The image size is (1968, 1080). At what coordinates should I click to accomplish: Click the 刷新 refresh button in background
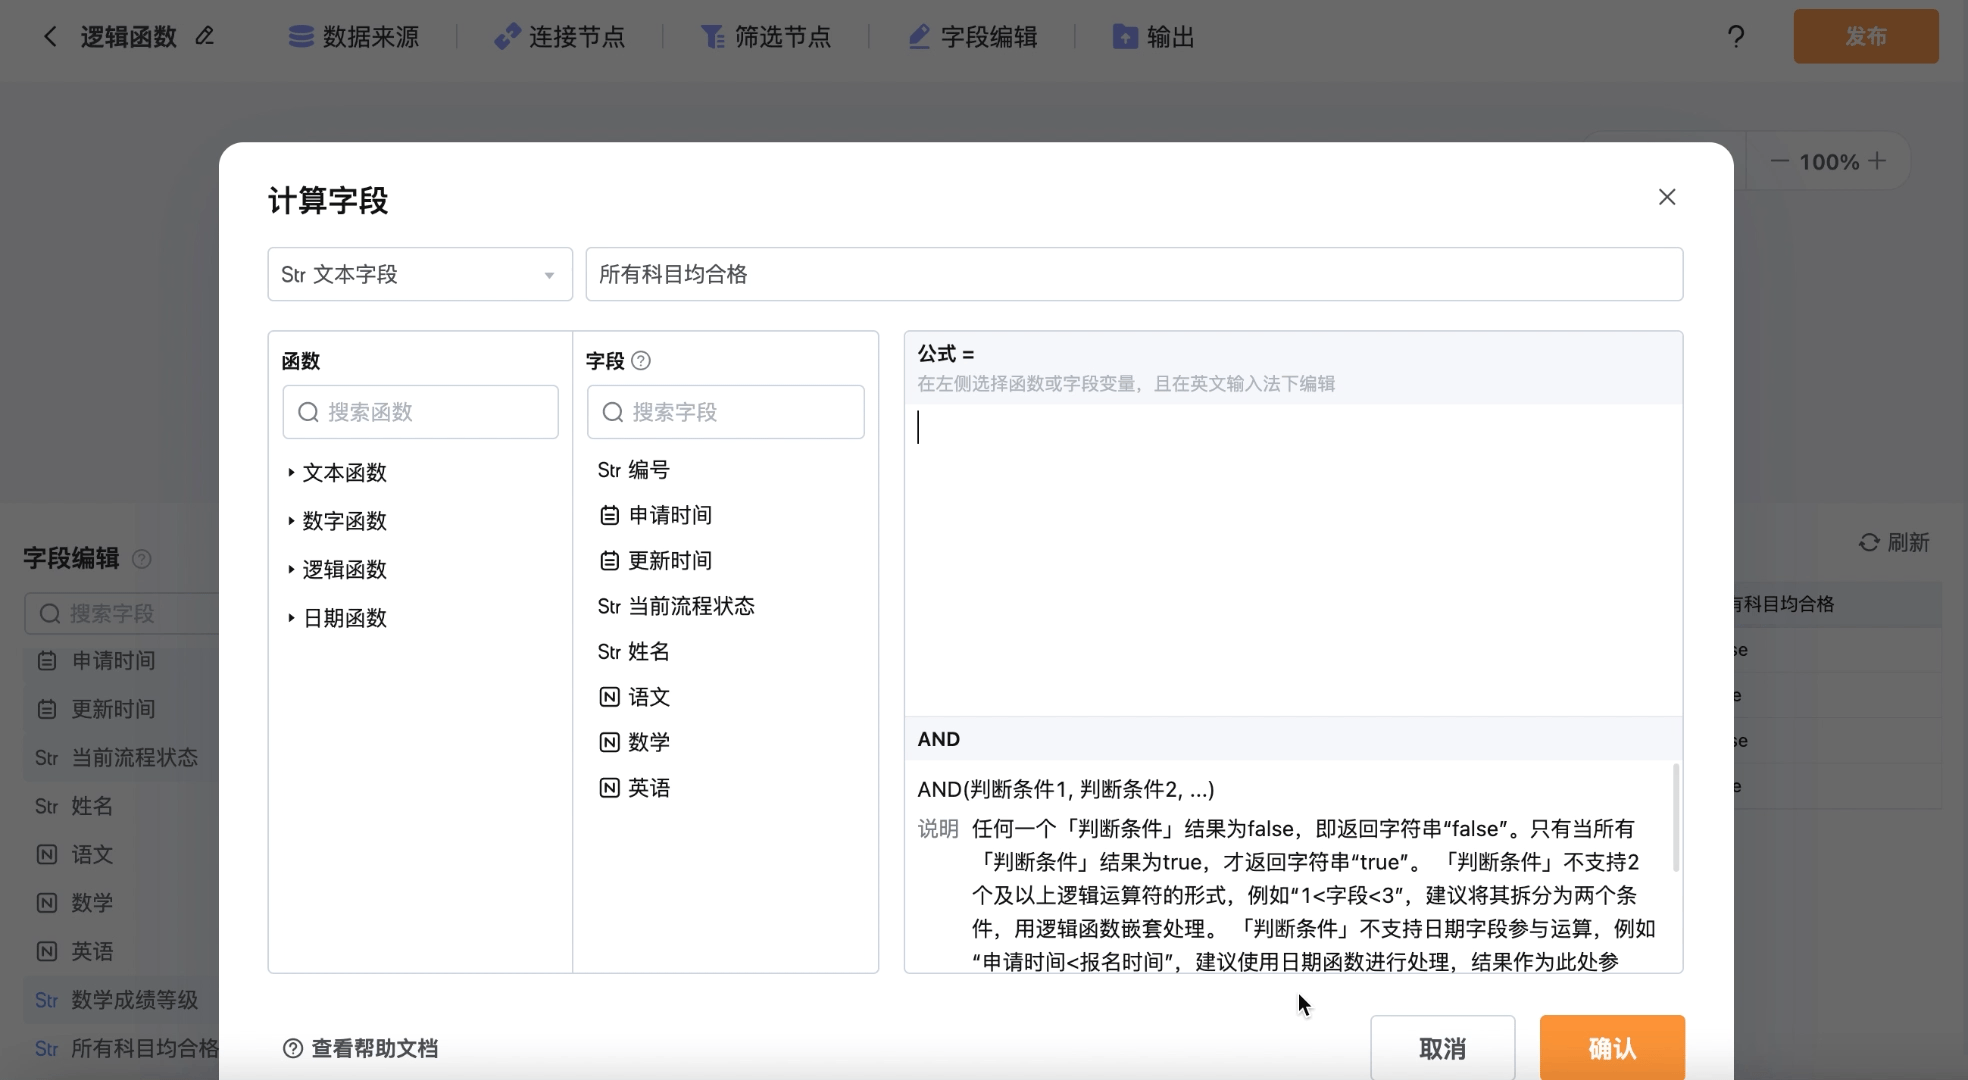(x=1894, y=542)
